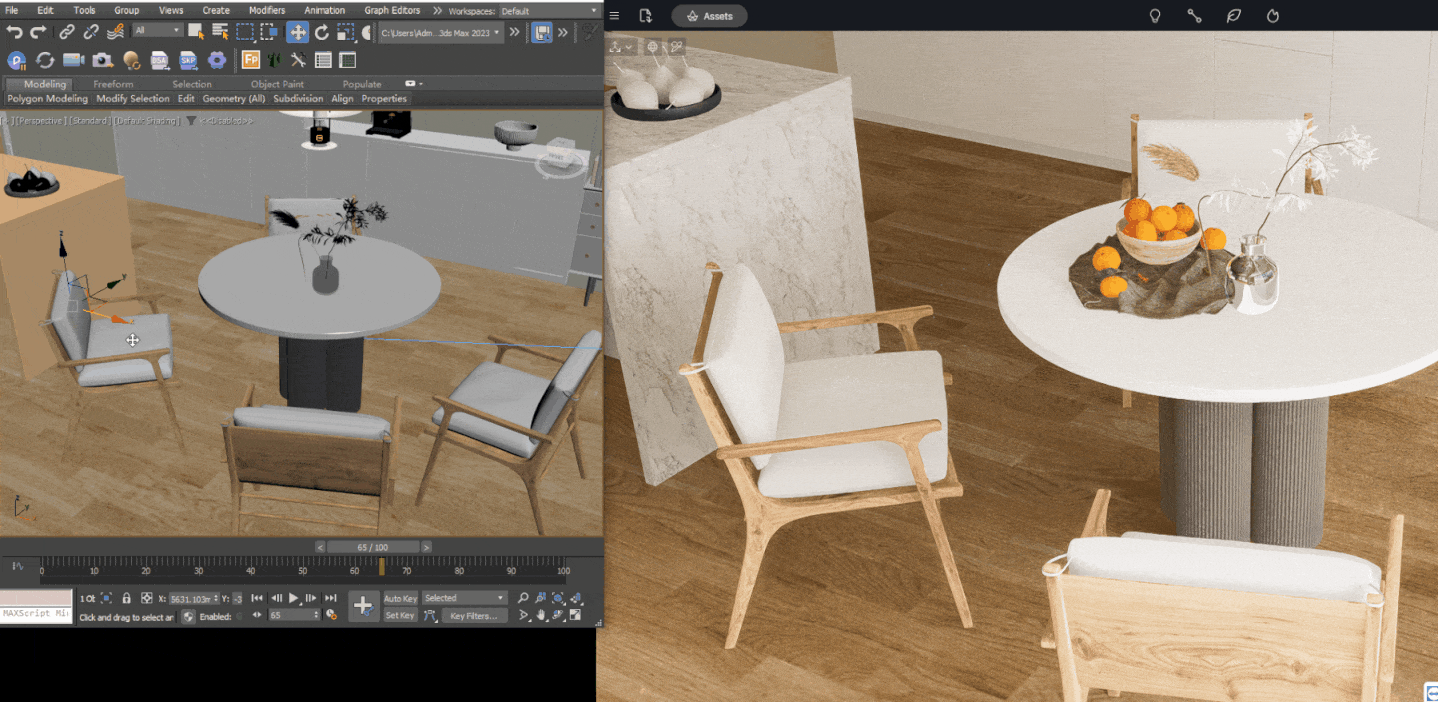Activate the Select and Scale tool
The width and height of the screenshot is (1438, 702).
[x=346, y=32]
